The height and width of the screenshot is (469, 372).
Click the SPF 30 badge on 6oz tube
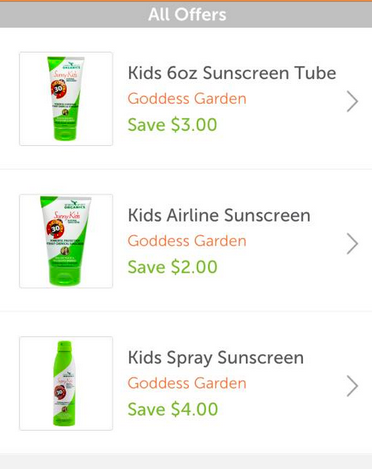point(59,88)
